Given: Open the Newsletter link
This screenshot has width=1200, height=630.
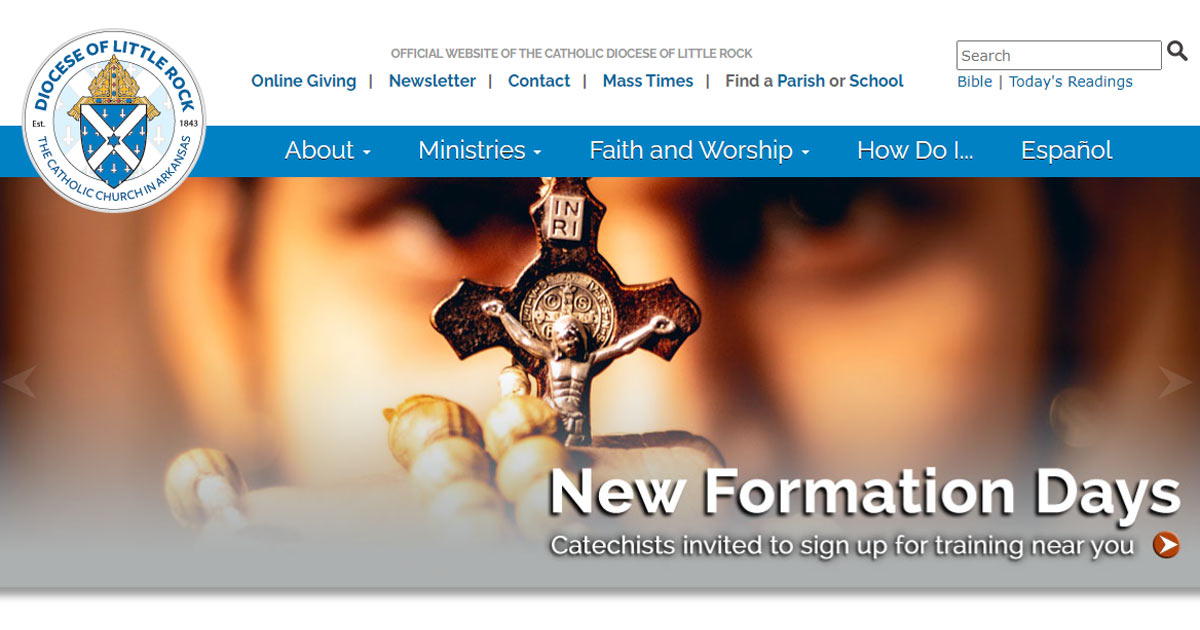Looking at the screenshot, I should click(432, 81).
